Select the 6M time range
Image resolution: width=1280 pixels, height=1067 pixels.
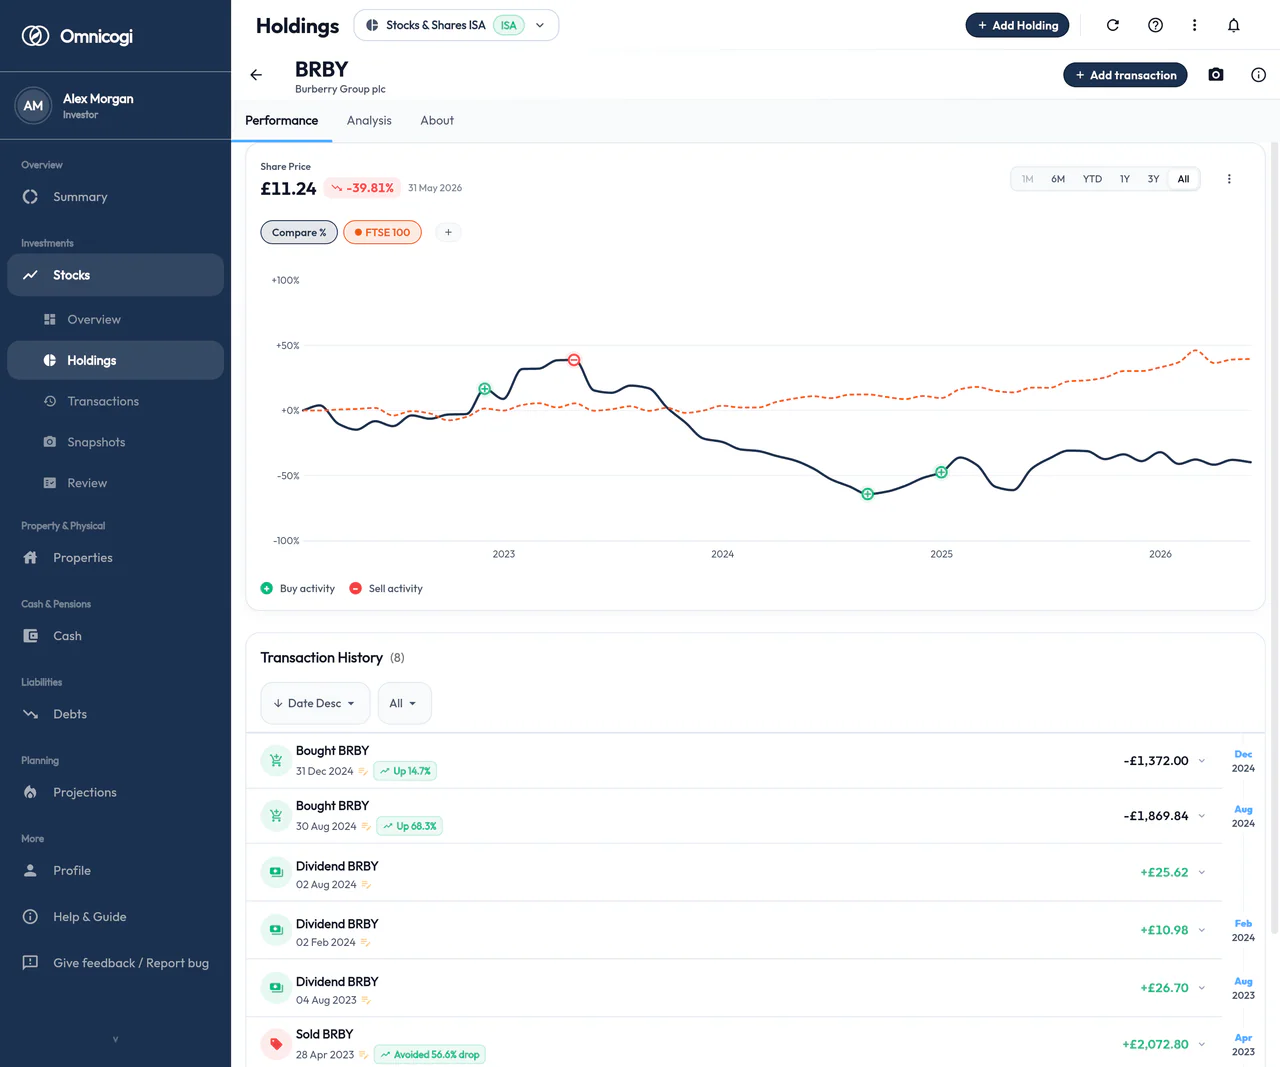(x=1058, y=179)
